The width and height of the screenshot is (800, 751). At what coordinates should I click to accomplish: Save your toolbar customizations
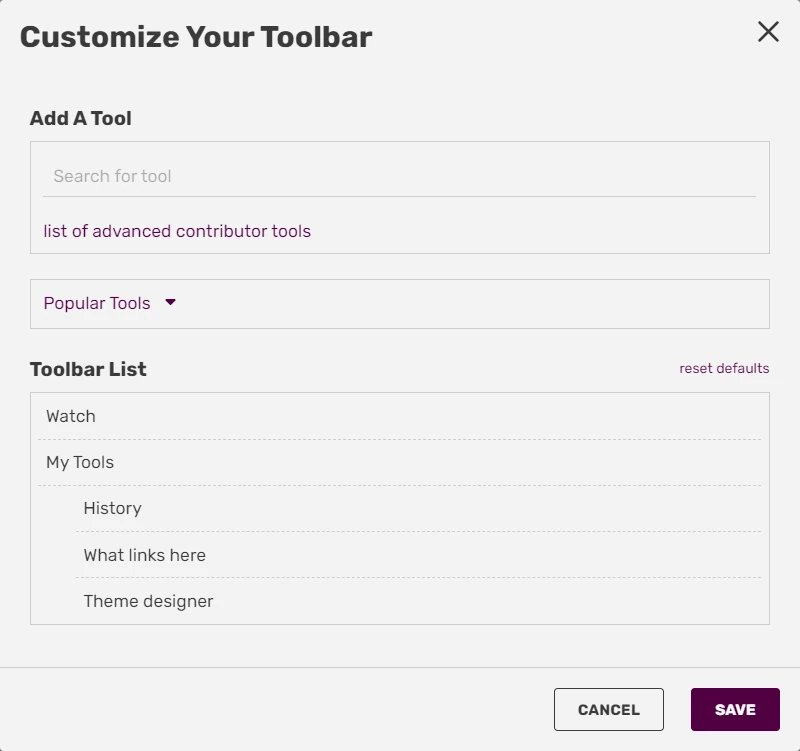(x=735, y=709)
